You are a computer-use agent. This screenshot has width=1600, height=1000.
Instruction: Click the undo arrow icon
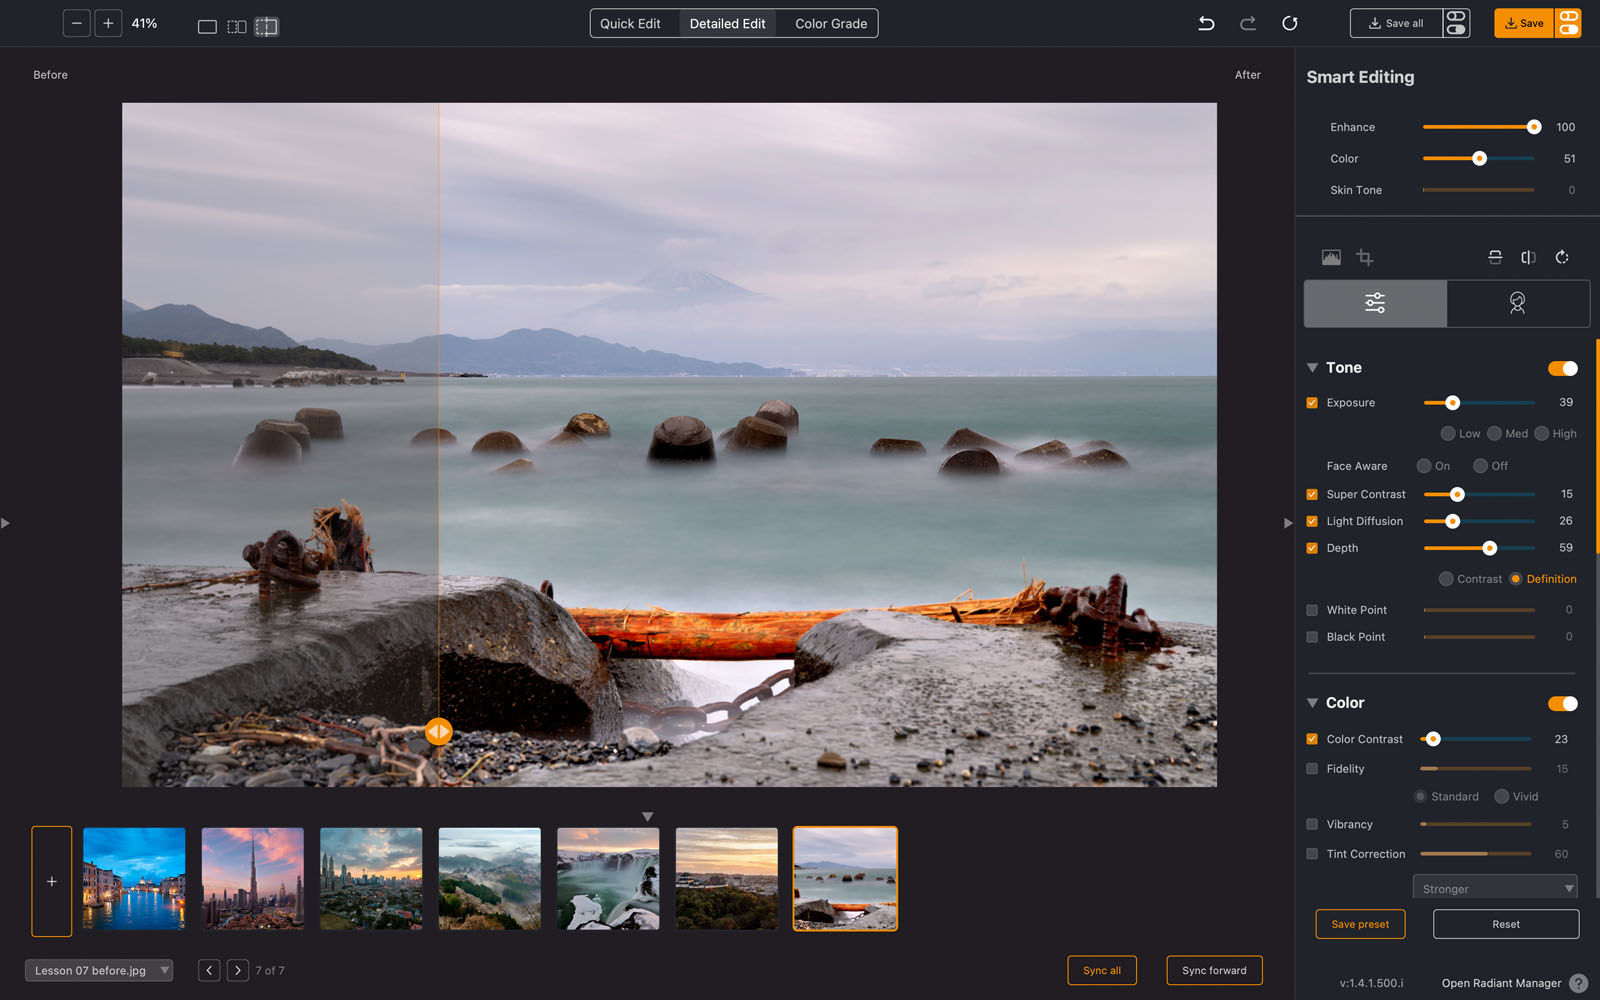[1206, 23]
